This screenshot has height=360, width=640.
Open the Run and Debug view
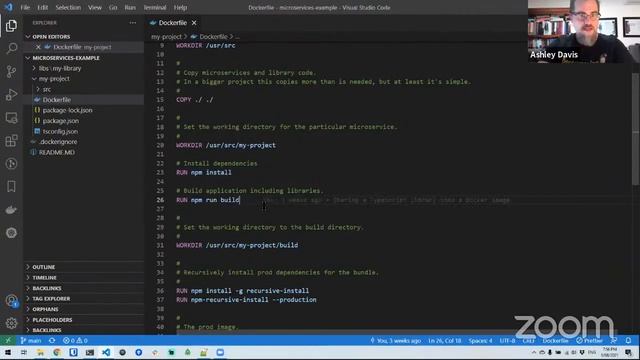[x=11, y=95]
